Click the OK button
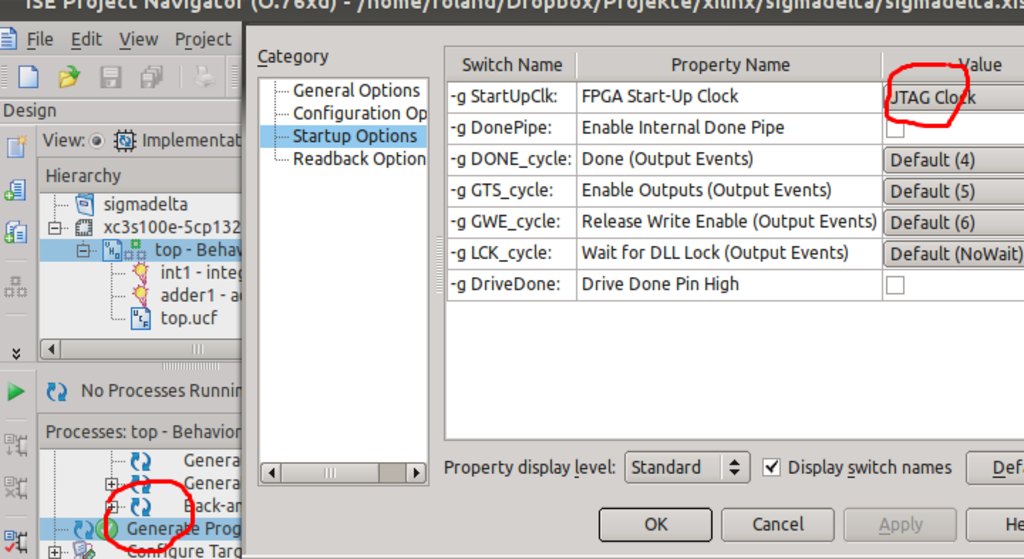The height and width of the screenshot is (559, 1024). click(655, 524)
